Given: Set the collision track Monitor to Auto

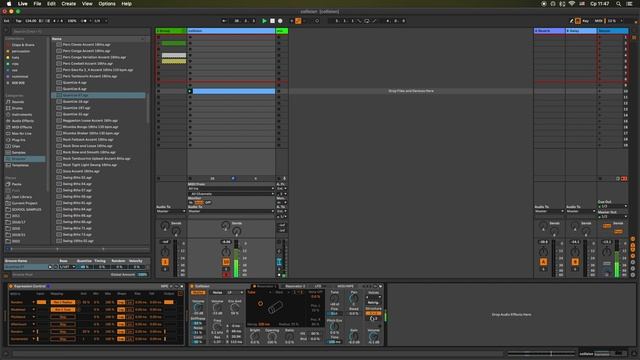Looking at the screenshot, I should pos(199,202).
